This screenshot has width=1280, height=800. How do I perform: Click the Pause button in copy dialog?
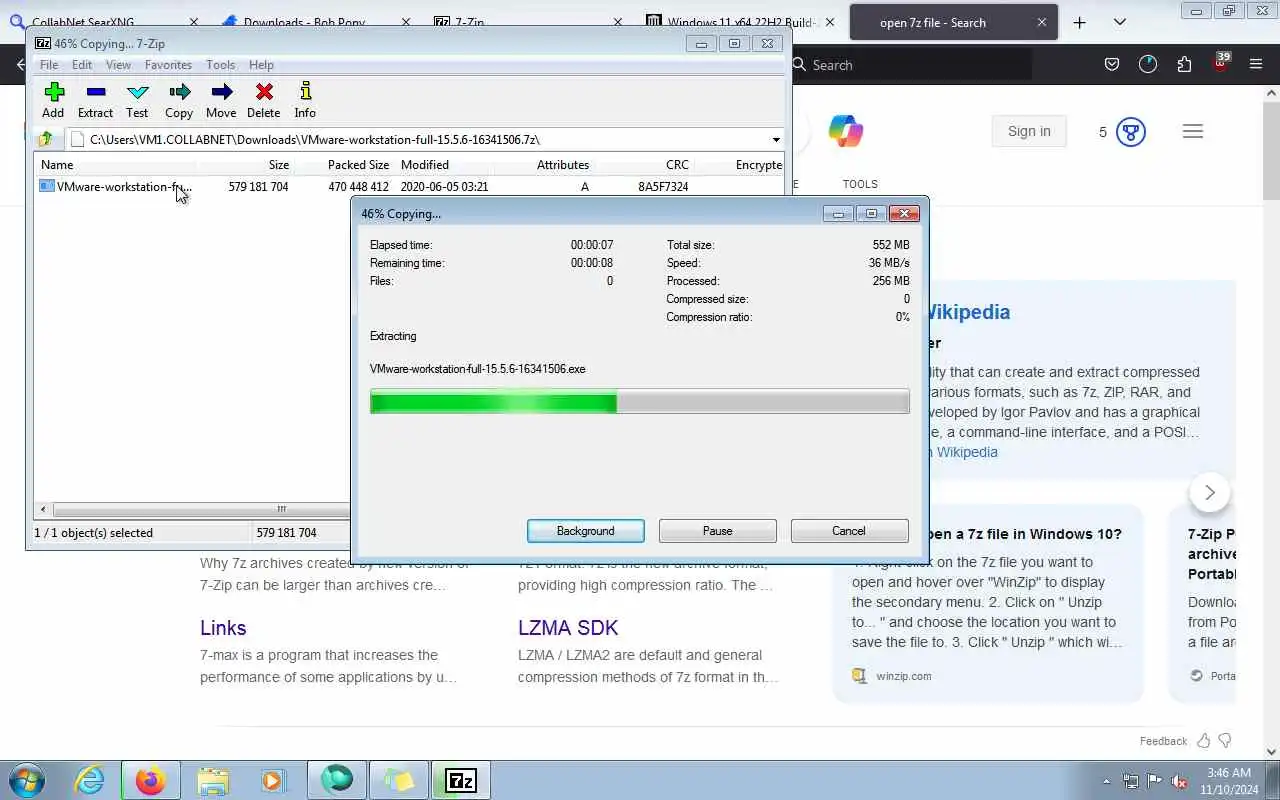click(718, 531)
